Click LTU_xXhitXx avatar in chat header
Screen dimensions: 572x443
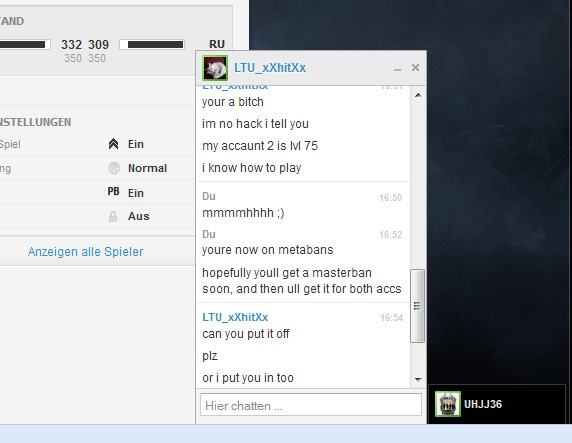click(x=215, y=68)
